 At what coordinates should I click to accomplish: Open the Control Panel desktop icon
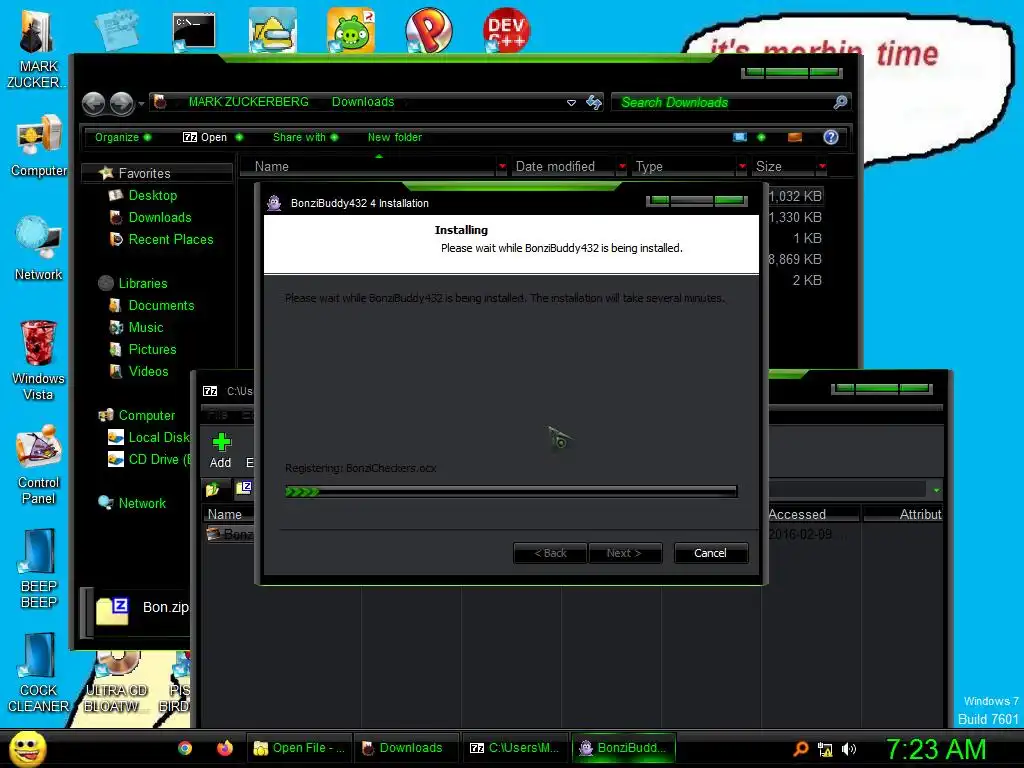tap(39, 465)
